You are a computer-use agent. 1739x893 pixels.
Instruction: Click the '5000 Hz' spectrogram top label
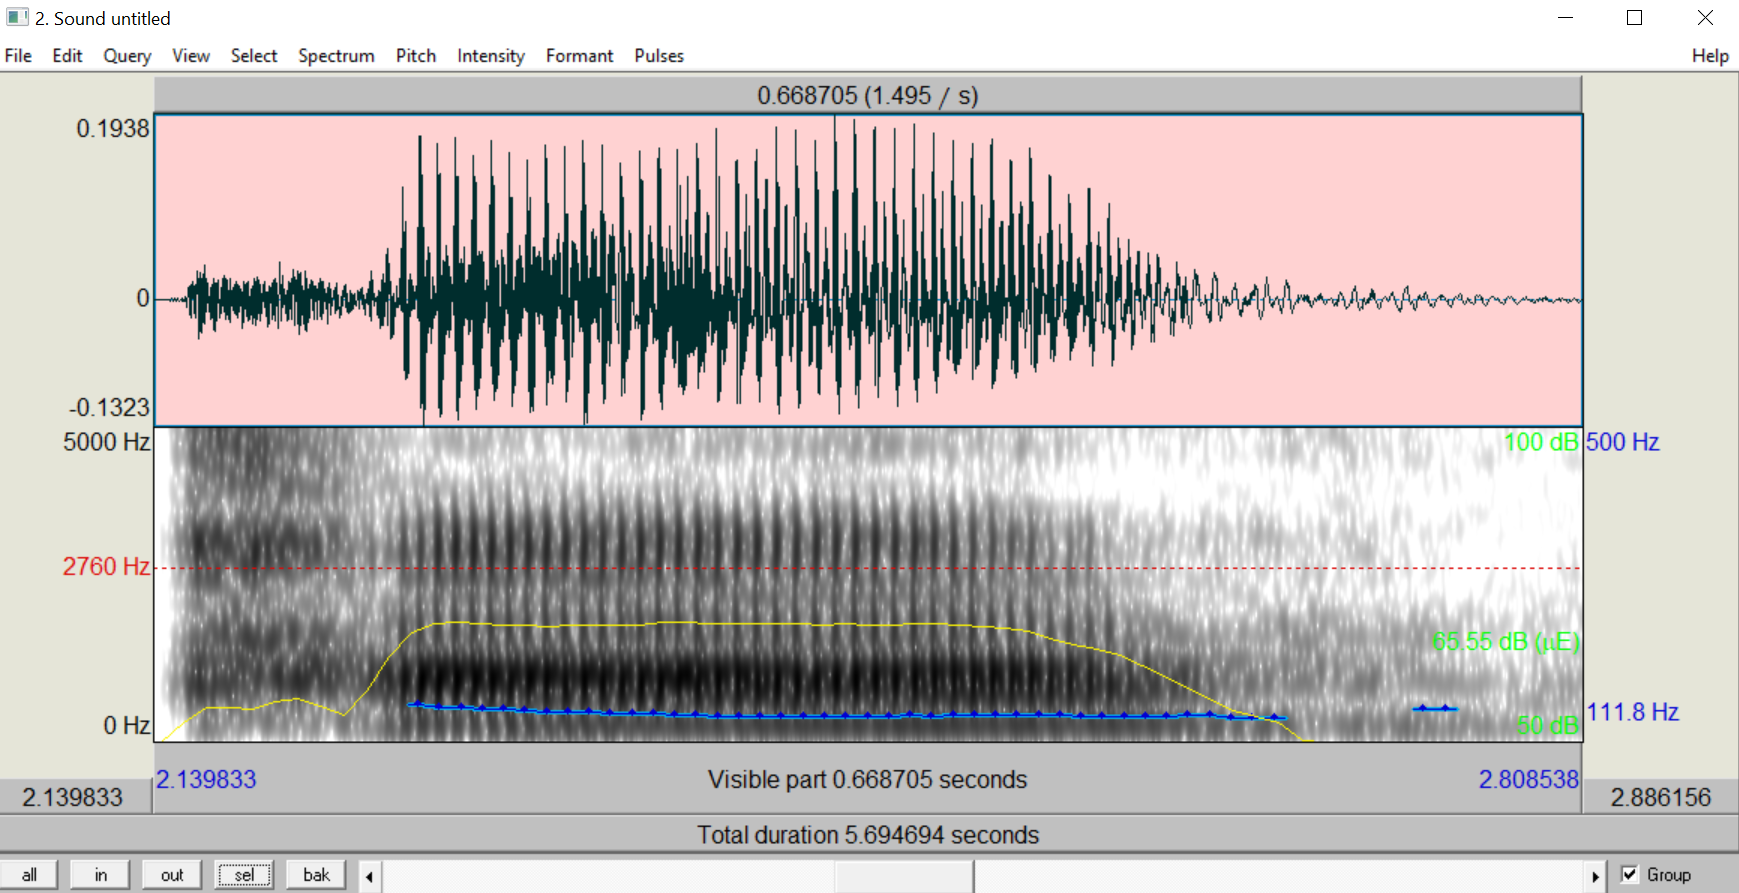tap(106, 442)
